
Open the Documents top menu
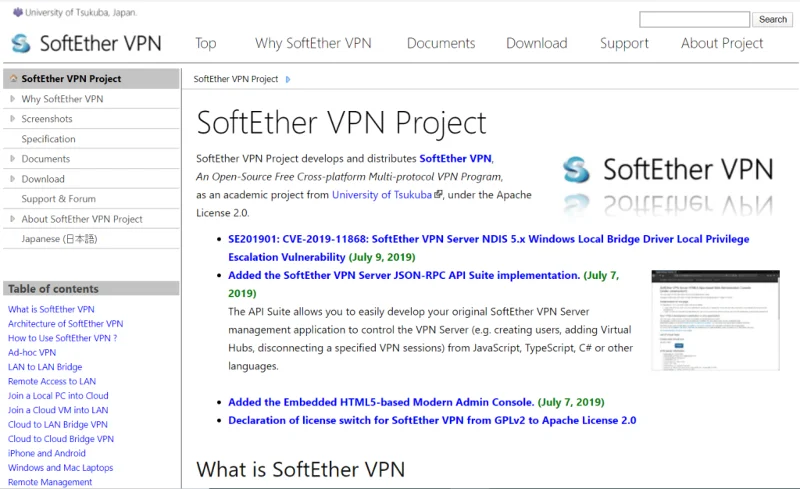(441, 43)
